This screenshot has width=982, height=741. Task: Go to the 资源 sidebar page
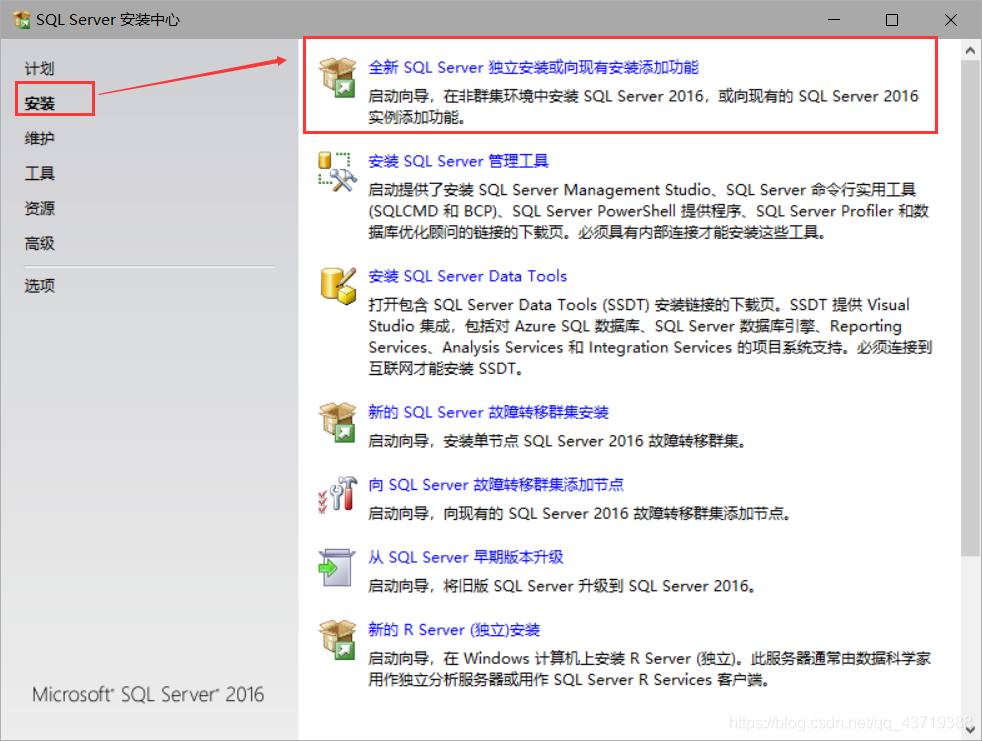(x=39, y=208)
